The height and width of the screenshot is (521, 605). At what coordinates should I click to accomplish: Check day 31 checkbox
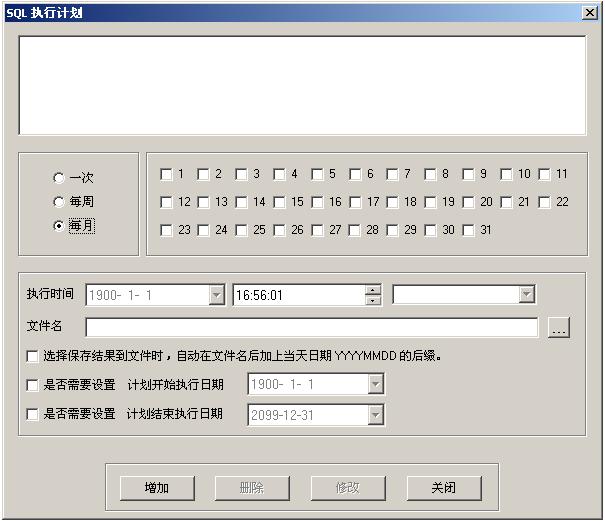click(468, 230)
